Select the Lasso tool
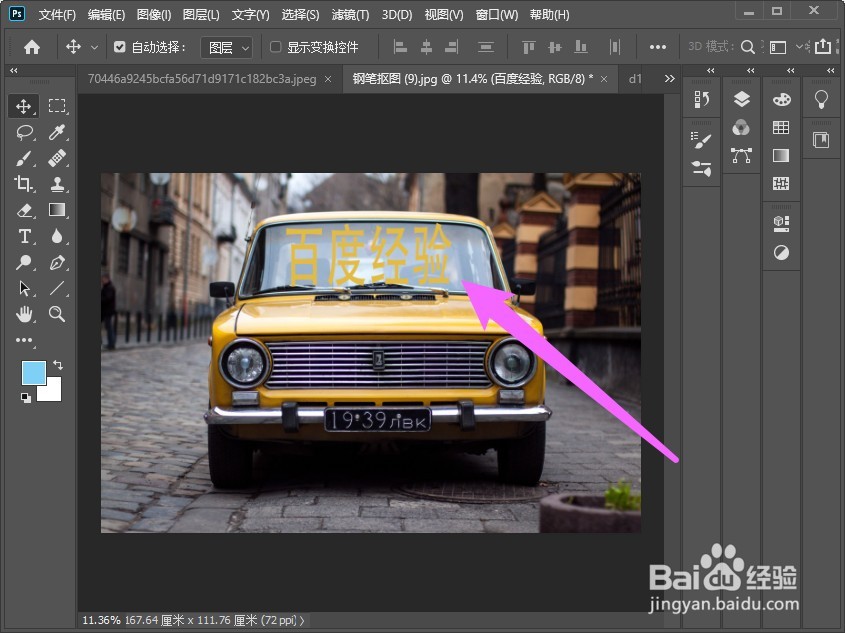The image size is (845, 633). click(x=24, y=133)
